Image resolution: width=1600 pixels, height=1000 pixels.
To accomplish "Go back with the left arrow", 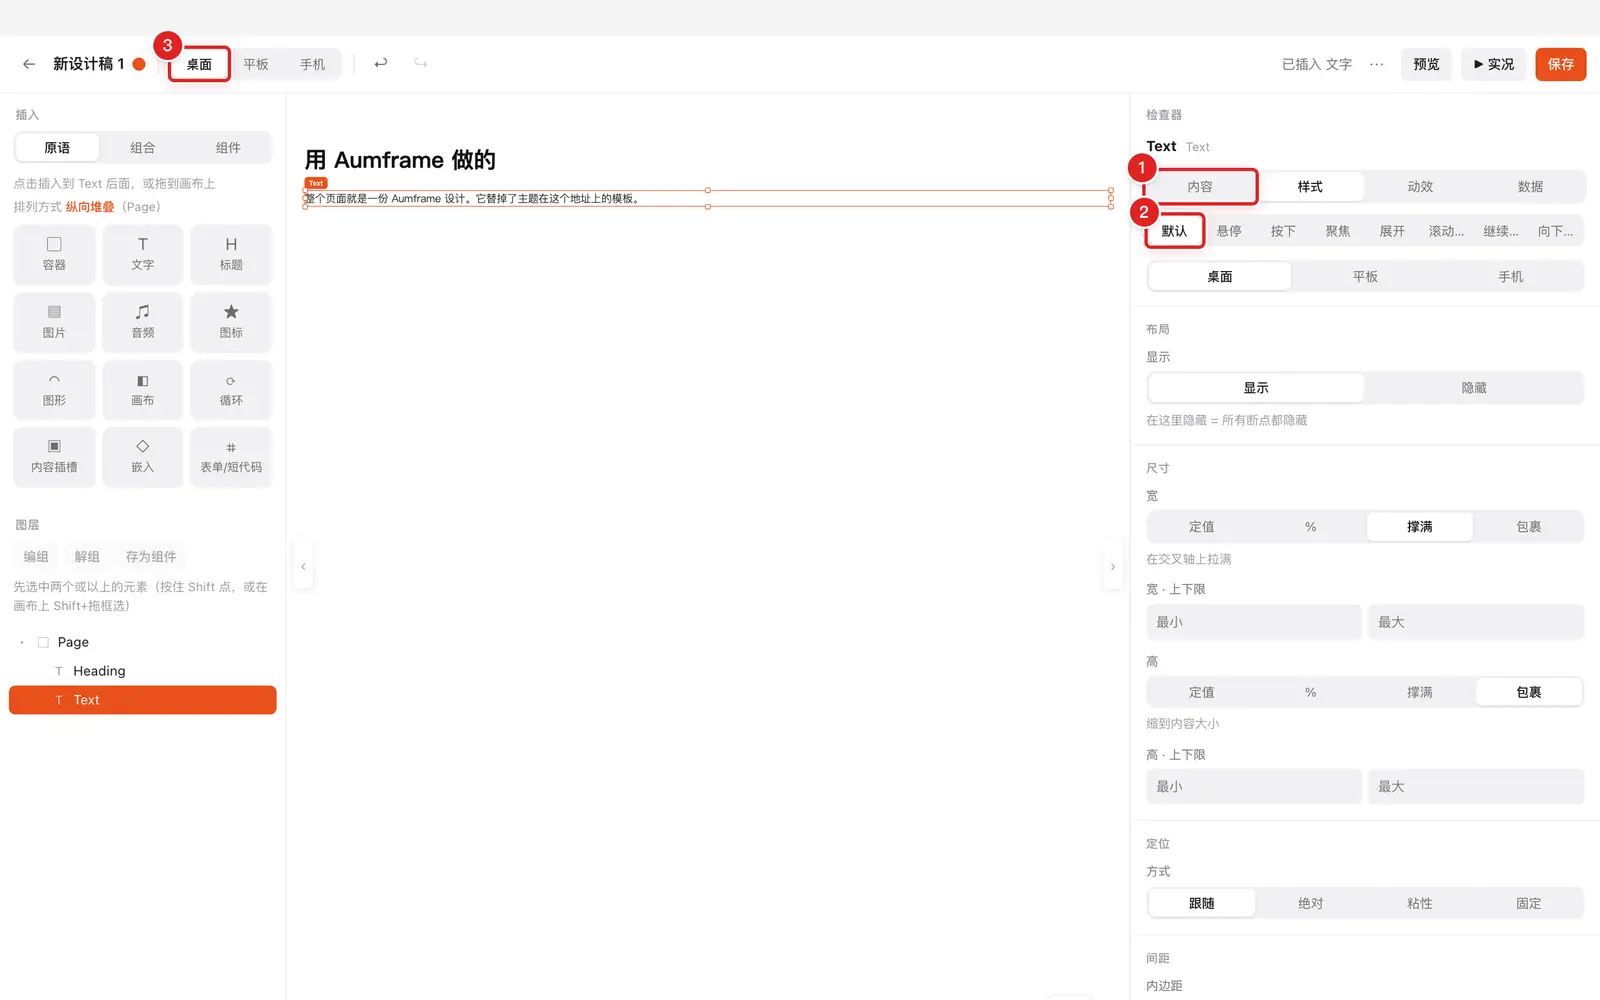I will [29, 64].
